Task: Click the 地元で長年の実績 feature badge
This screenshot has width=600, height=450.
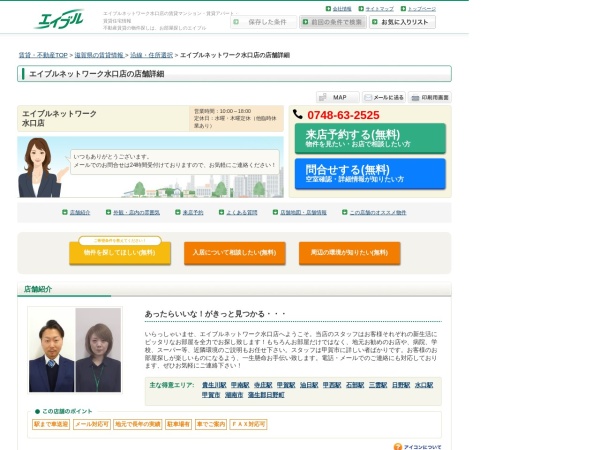Action: [138, 424]
